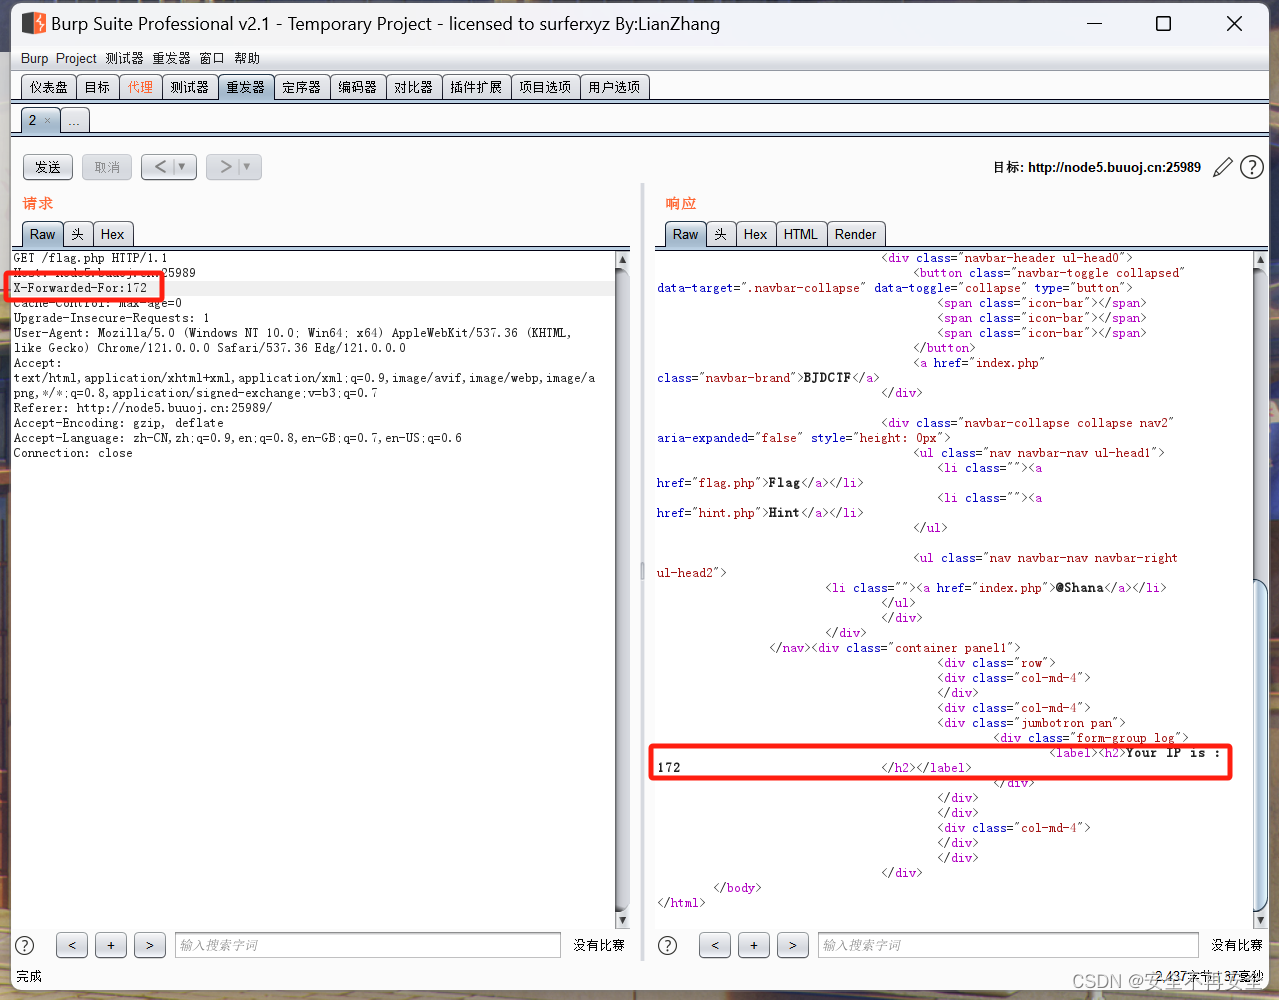Click request pane scrollbar up arrow
Screen dimensions: 1279x1000
[622, 259]
